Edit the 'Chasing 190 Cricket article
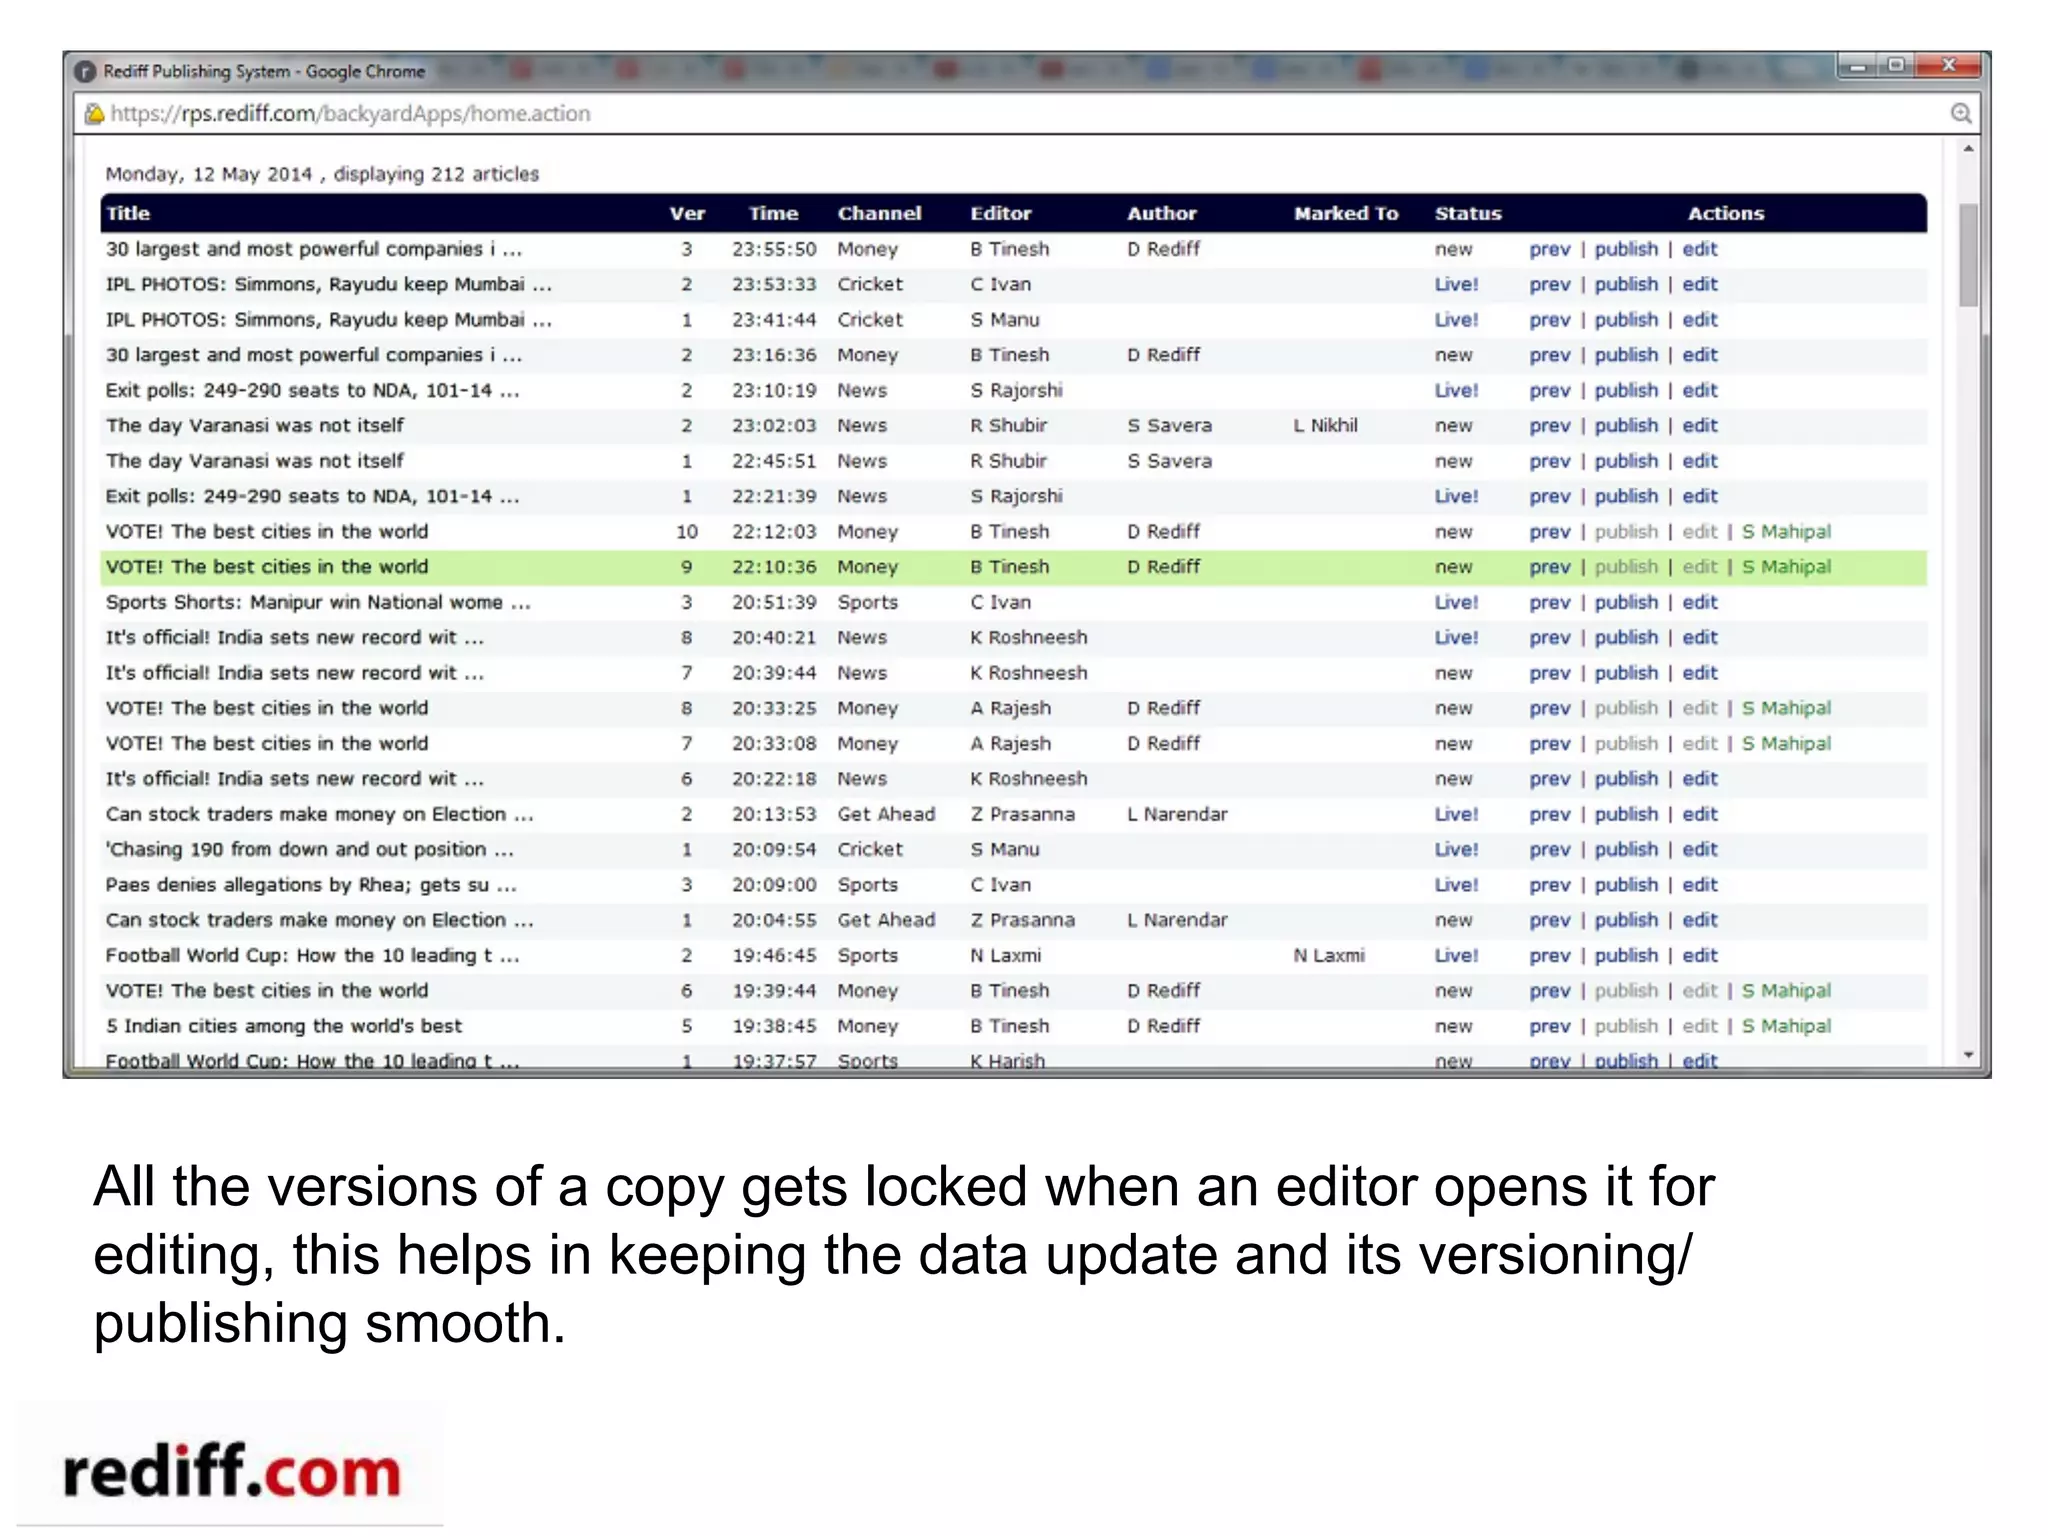The height and width of the screenshot is (1536, 2048). [x=1699, y=849]
